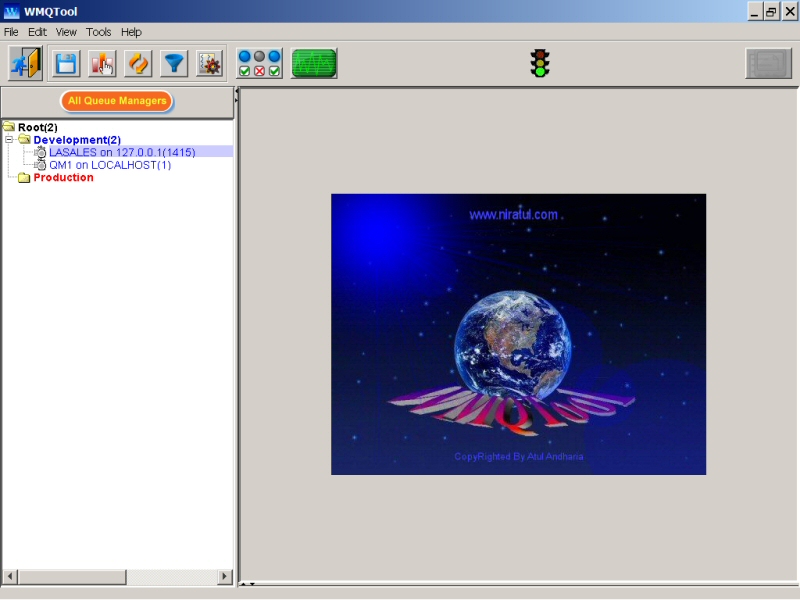Click the QM1 queue manager icon

click(40, 165)
